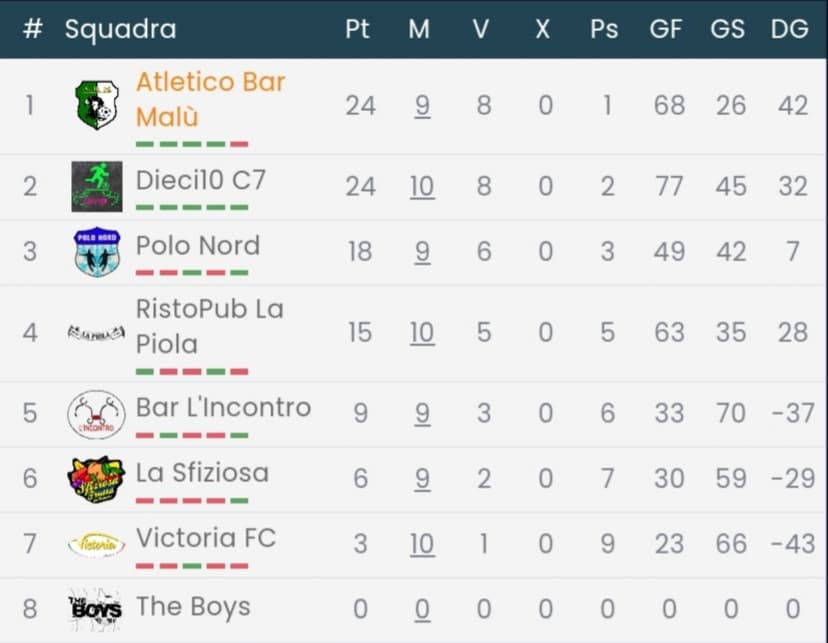The height and width of the screenshot is (643, 828).
Task: Click the Victoria FC oval logo
Action: (x=97, y=544)
